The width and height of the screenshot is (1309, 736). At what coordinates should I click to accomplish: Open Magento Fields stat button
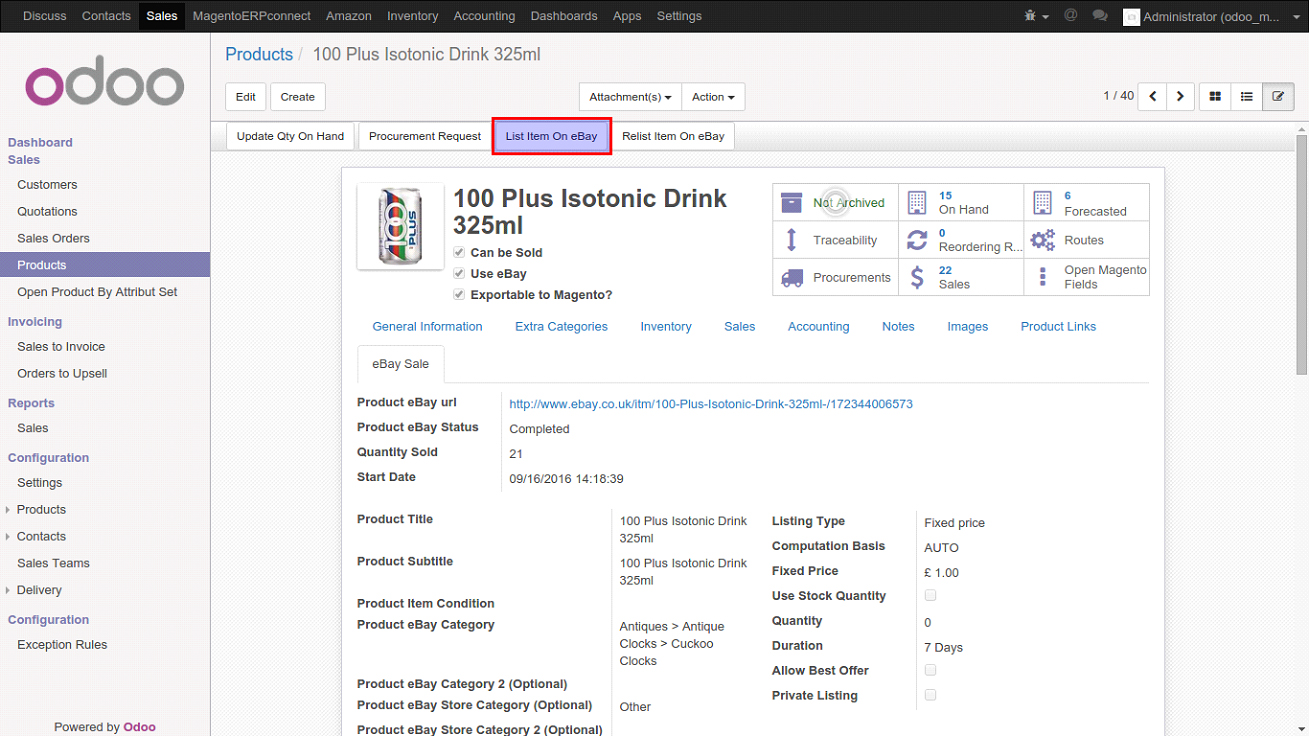click(x=1086, y=277)
